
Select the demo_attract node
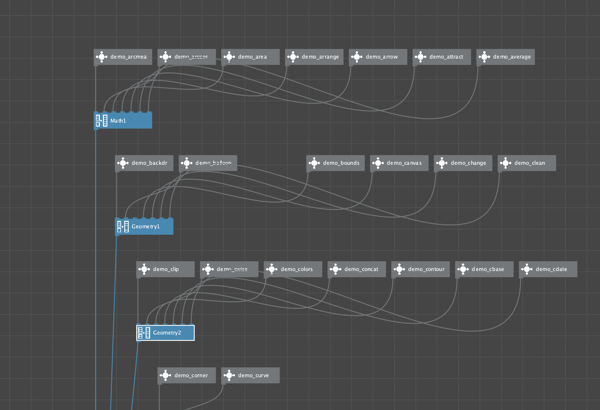442,57
